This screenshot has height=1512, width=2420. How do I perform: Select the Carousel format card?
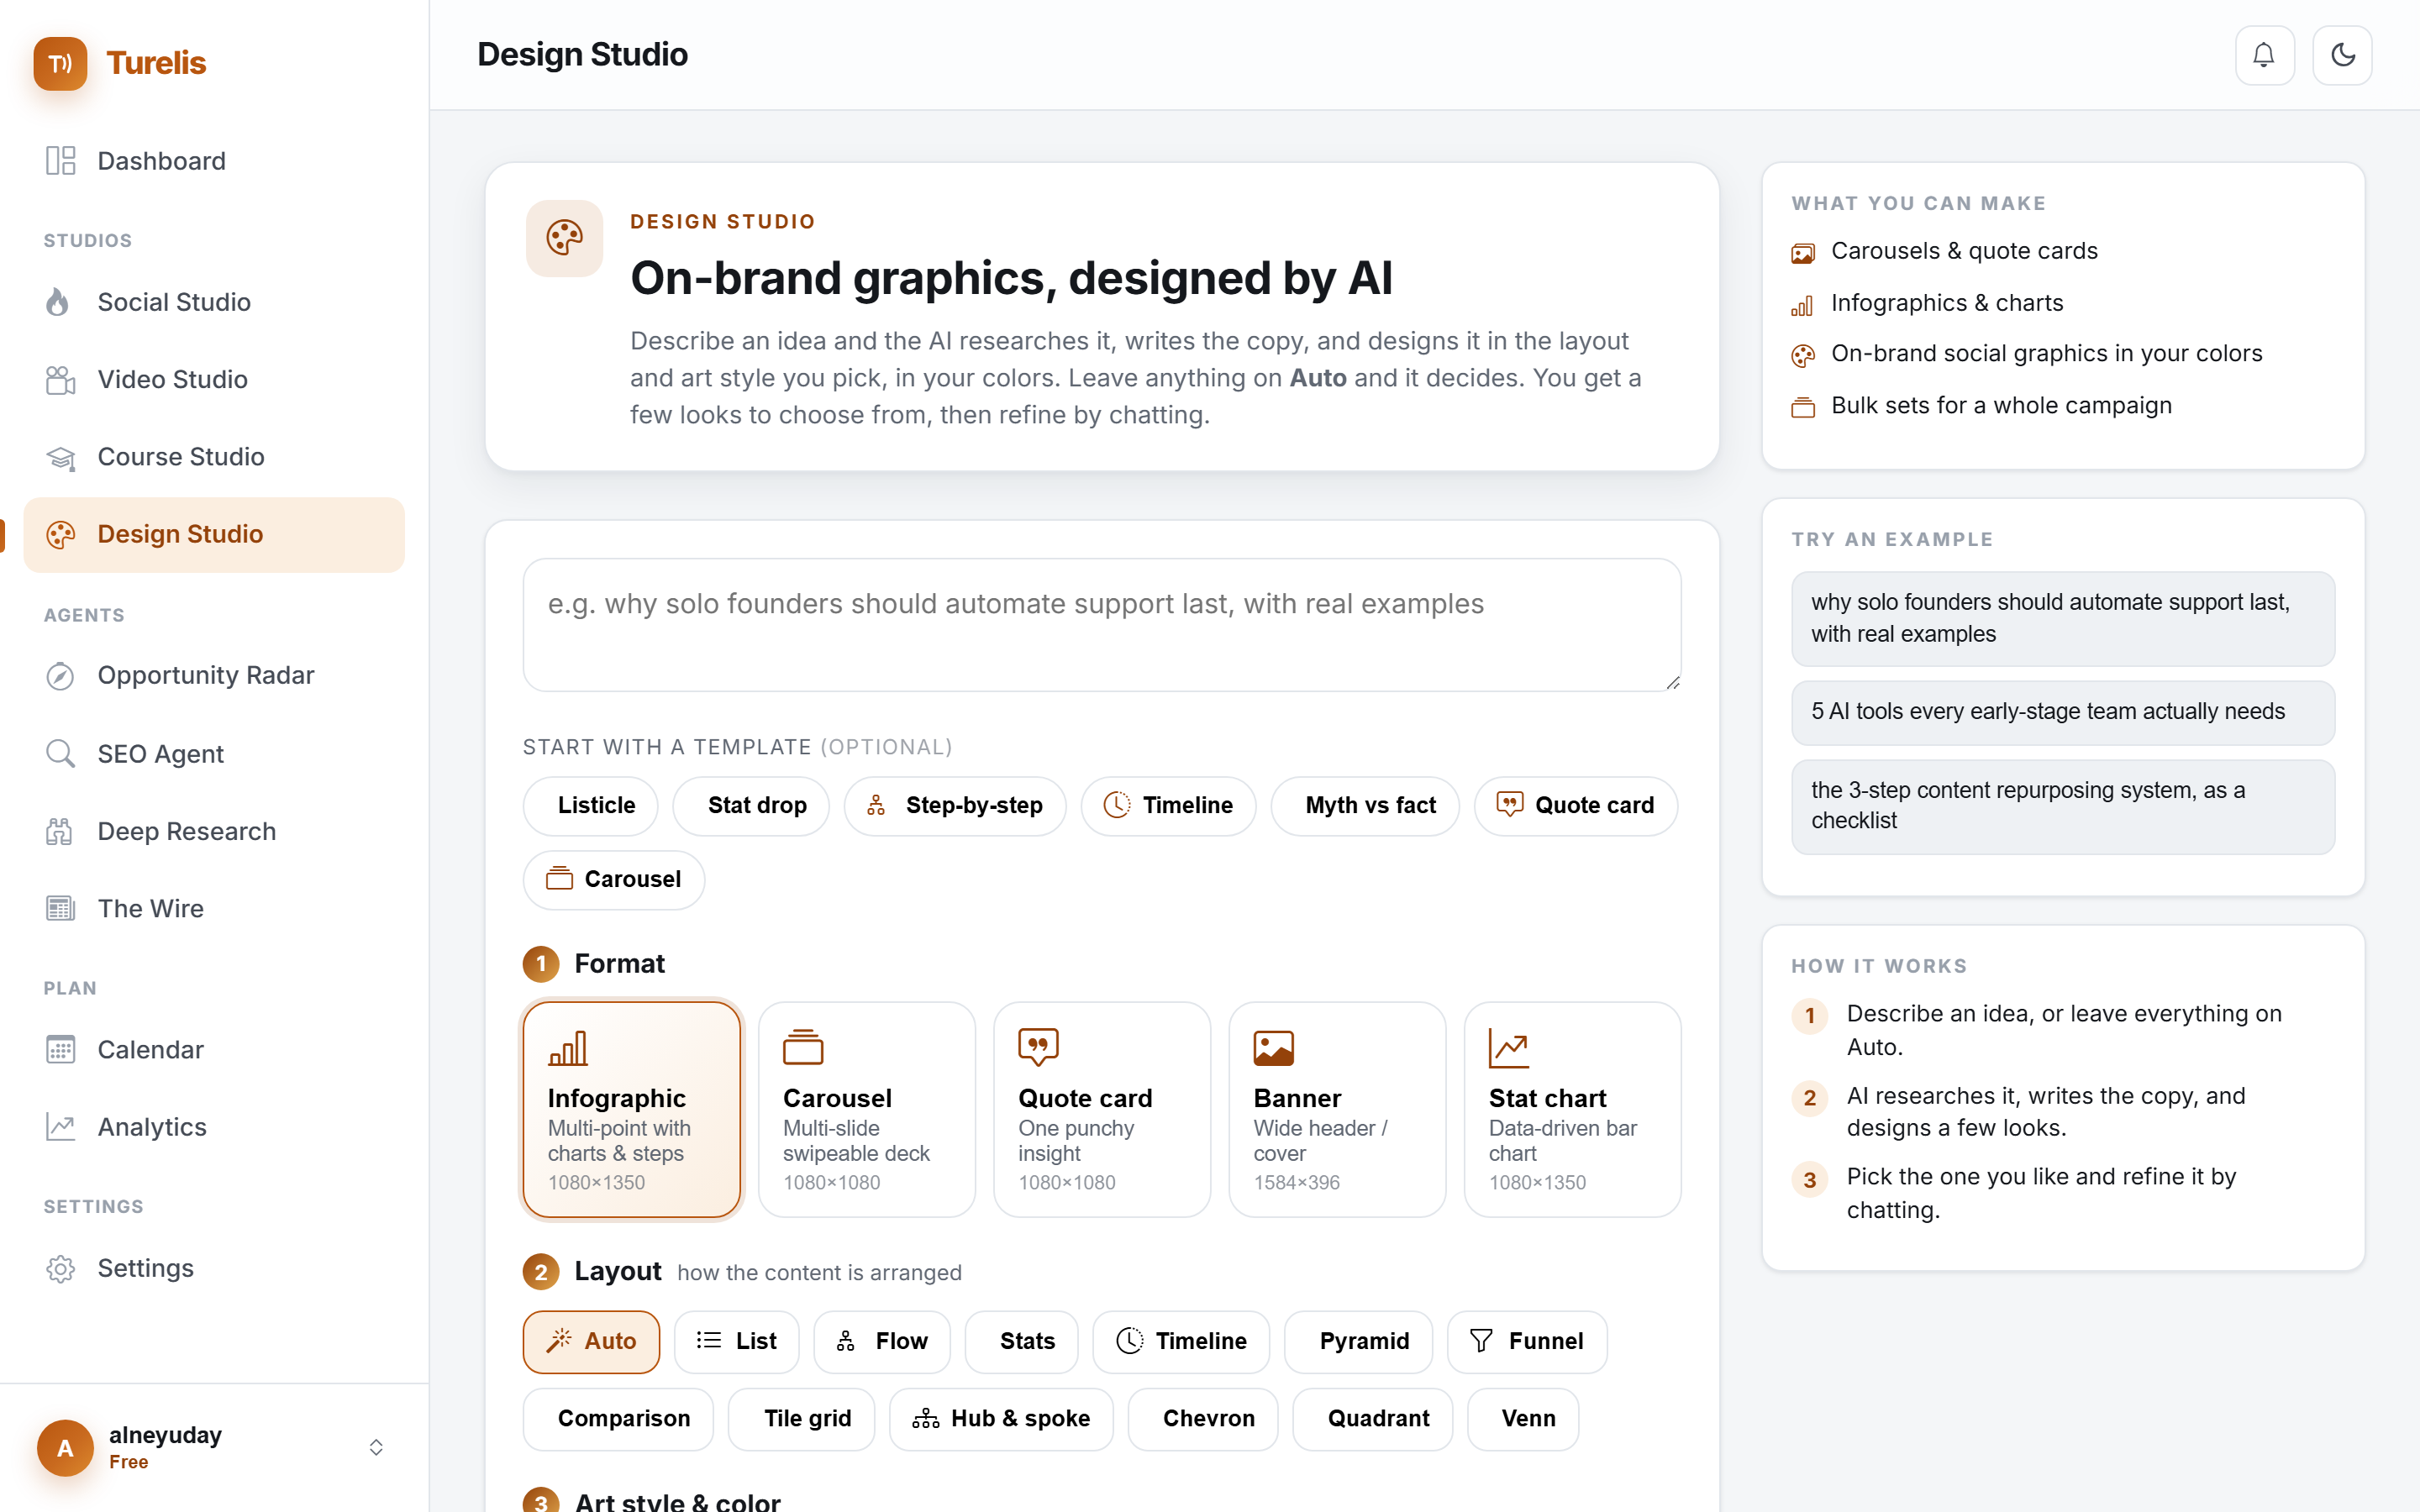pos(867,1109)
